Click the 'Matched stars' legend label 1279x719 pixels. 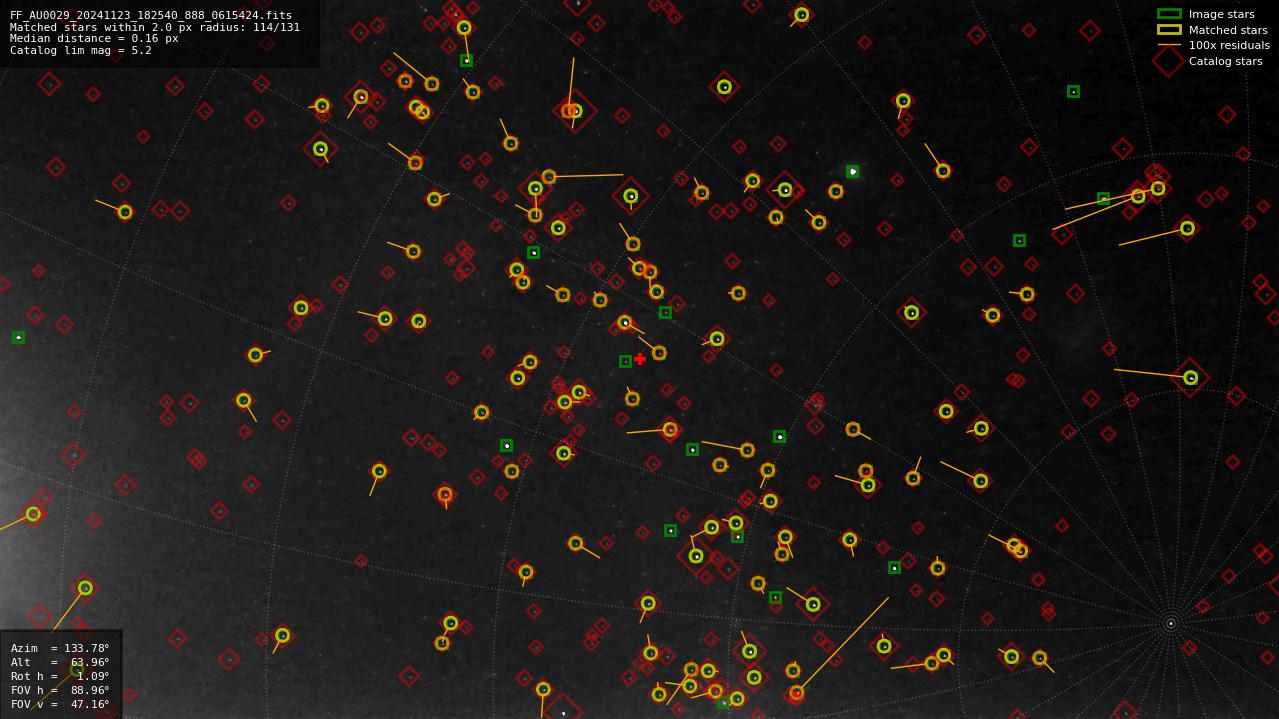1228,30
